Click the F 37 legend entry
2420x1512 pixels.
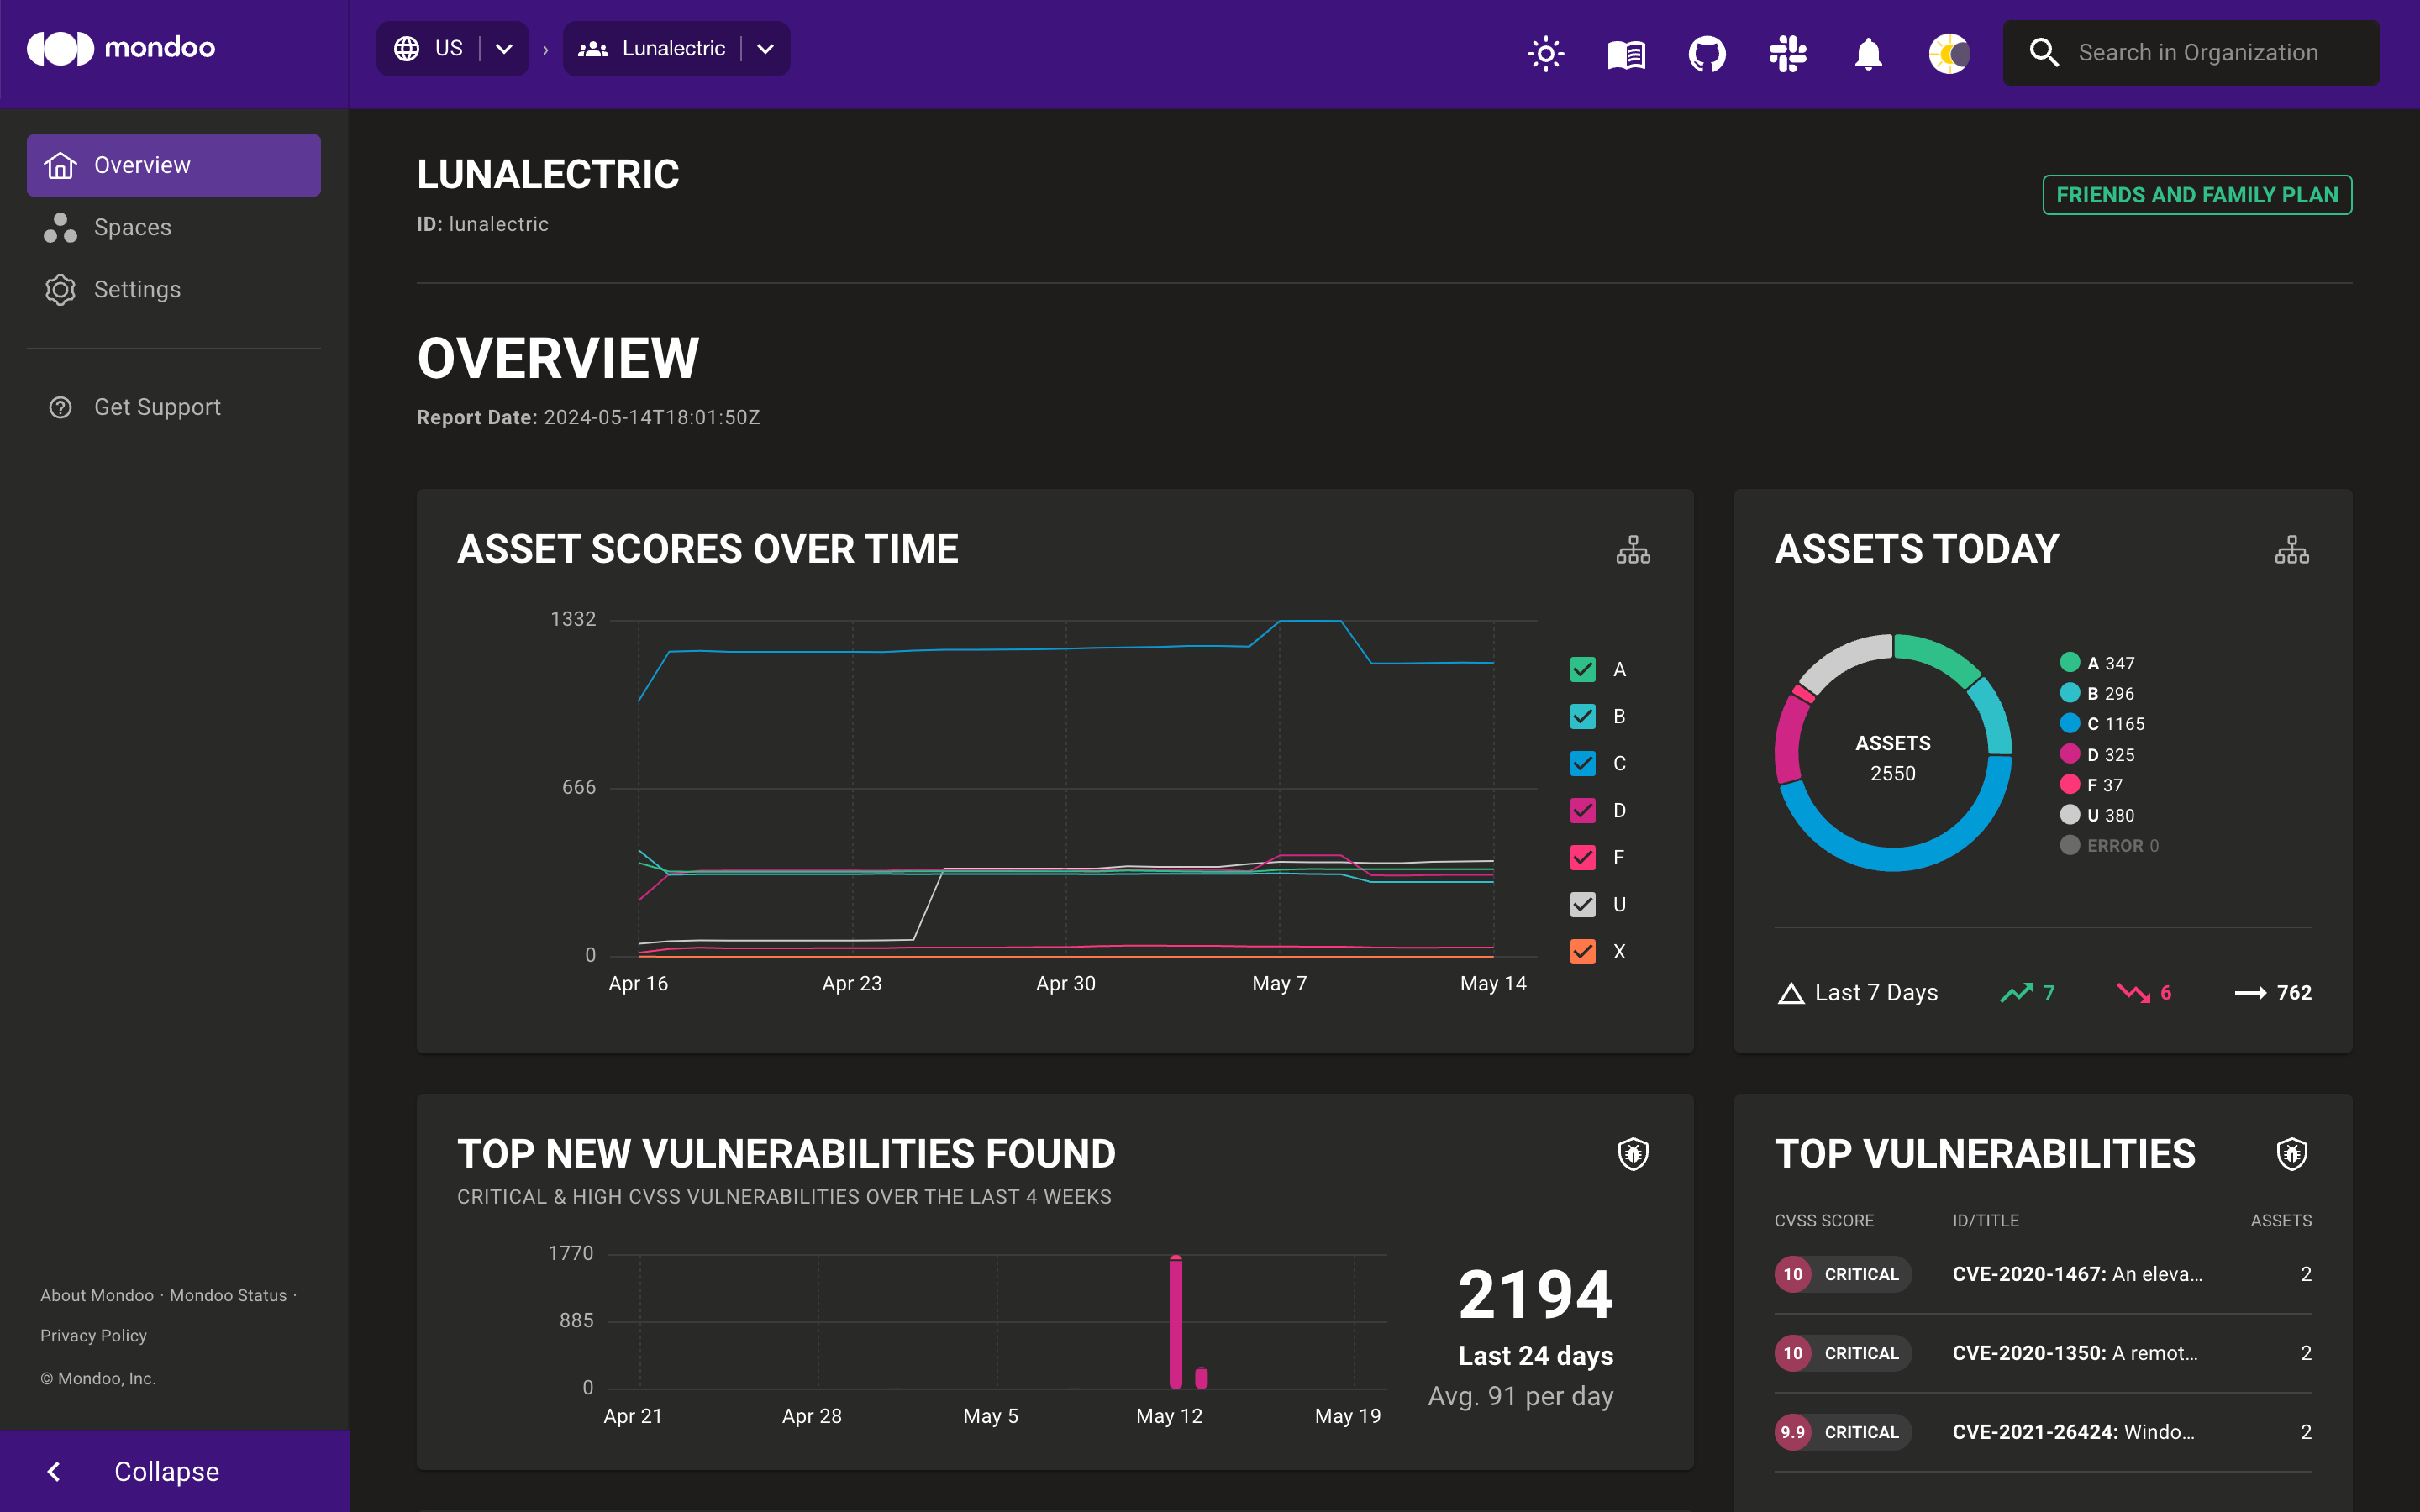point(2091,785)
